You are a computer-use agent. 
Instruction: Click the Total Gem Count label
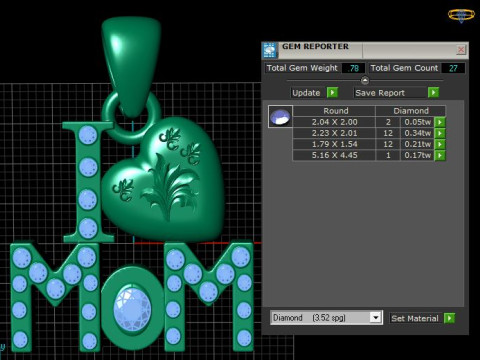(404, 68)
